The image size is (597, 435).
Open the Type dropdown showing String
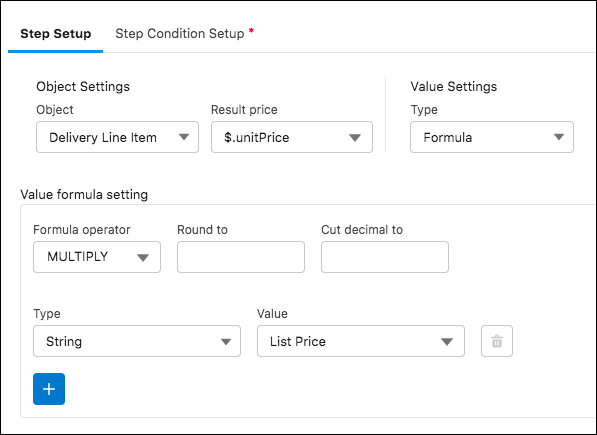[137, 341]
